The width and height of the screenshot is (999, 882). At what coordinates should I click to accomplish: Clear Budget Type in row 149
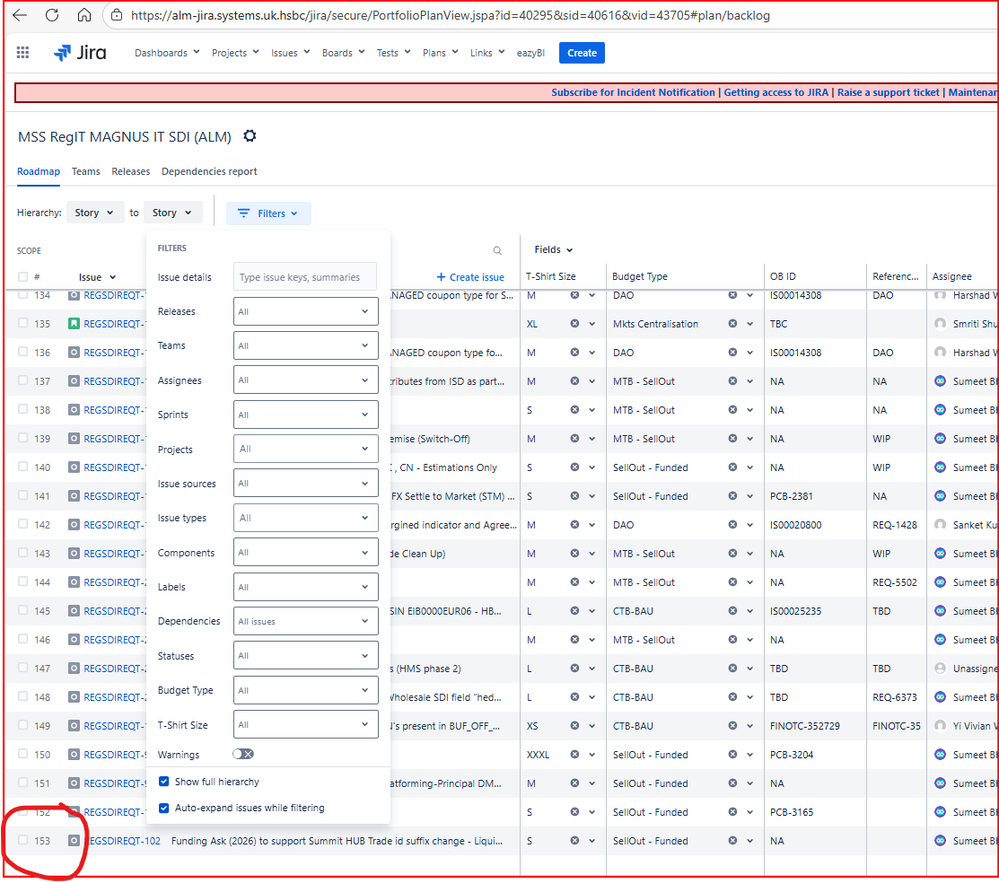coord(733,726)
